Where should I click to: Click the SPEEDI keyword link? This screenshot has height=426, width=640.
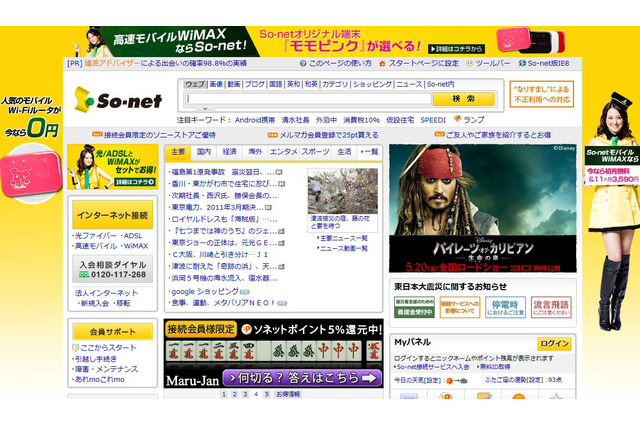point(433,120)
